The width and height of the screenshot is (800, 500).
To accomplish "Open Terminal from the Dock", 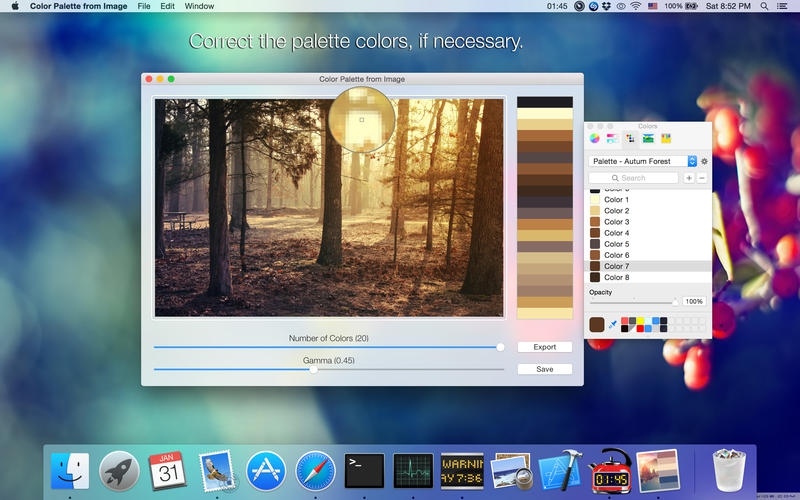I will tap(364, 469).
